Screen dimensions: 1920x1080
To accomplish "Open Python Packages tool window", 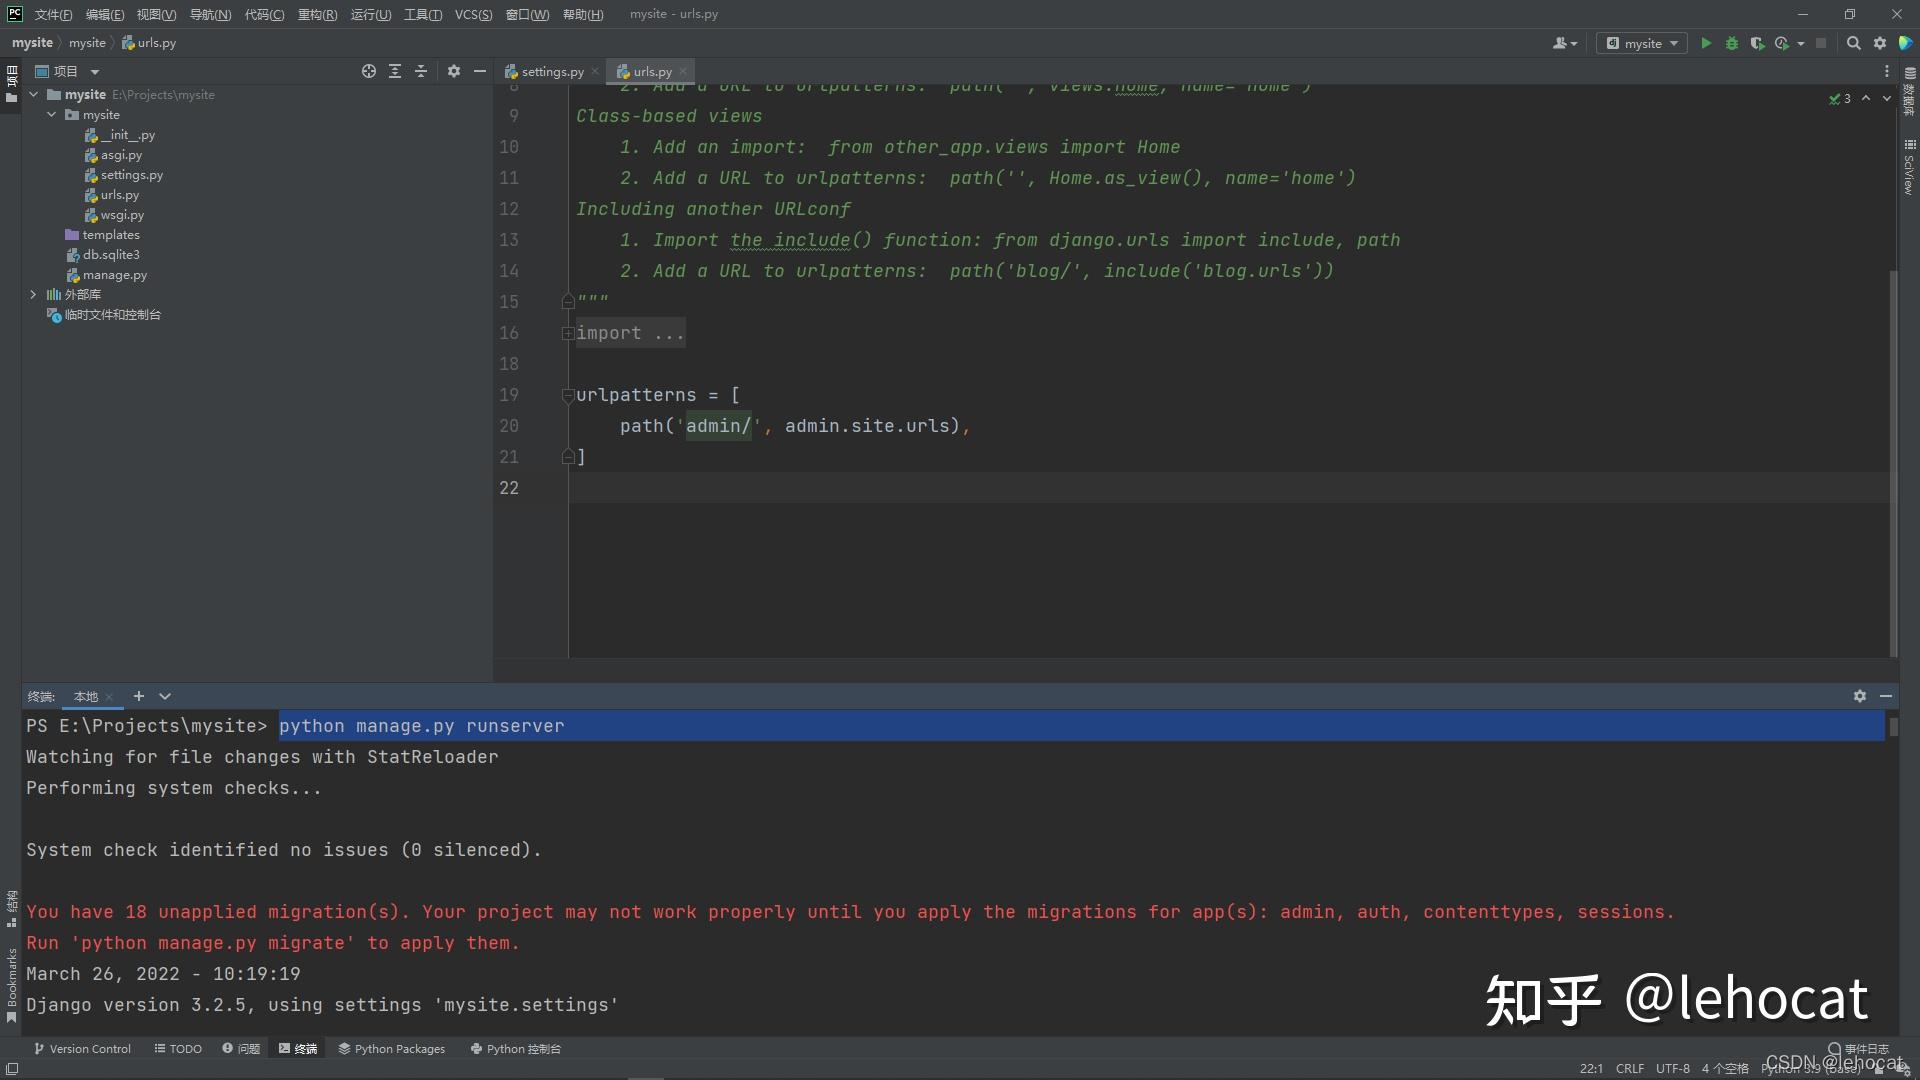I will [x=391, y=1049].
